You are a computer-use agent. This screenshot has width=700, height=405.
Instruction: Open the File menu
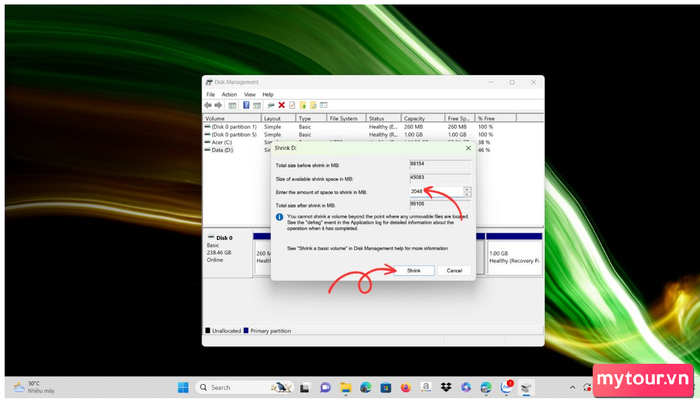point(210,94)
